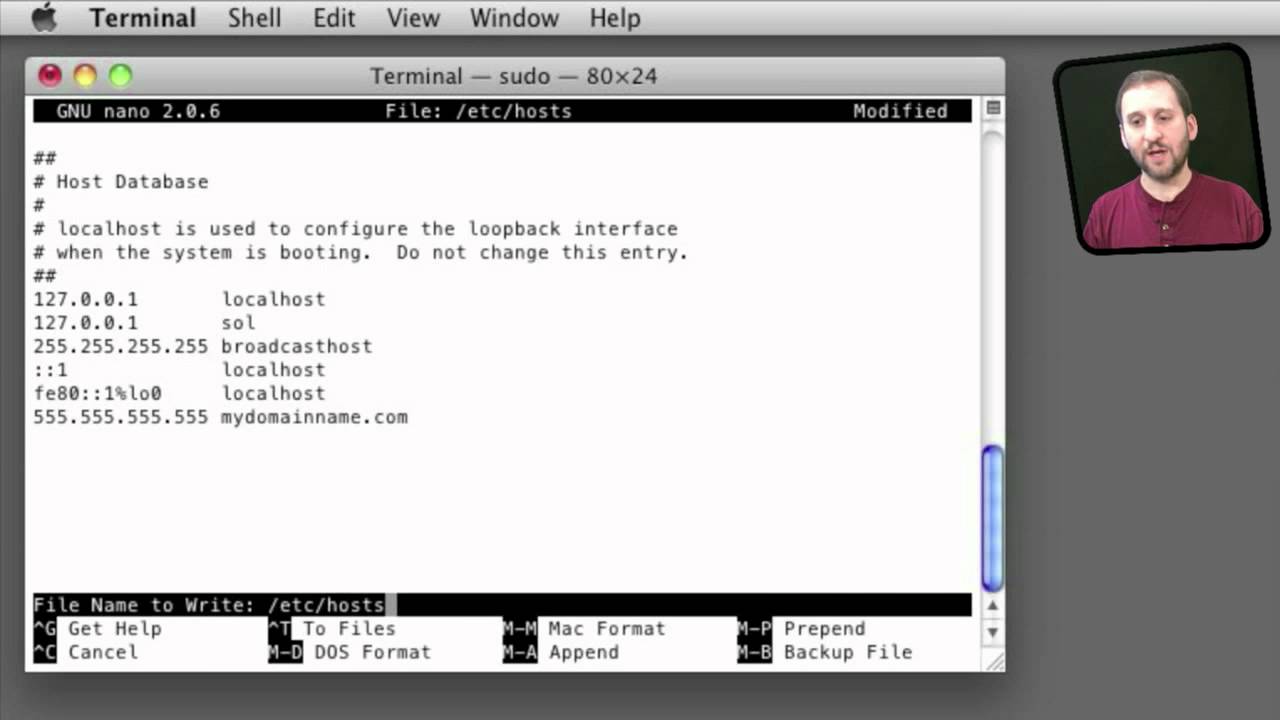Click the '127.0.0.1 sol' entry
This screenshot has width=1280, height=720.
click(x=144, y=323)
